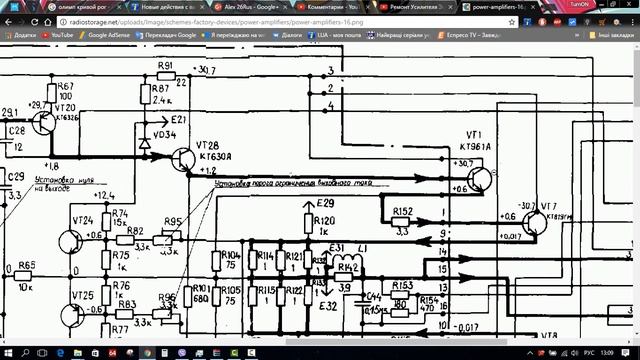This screenshot has width=640, height=360.
Task: Switch to Chrome on the taskbar
Action: click(x=147, y=353)
